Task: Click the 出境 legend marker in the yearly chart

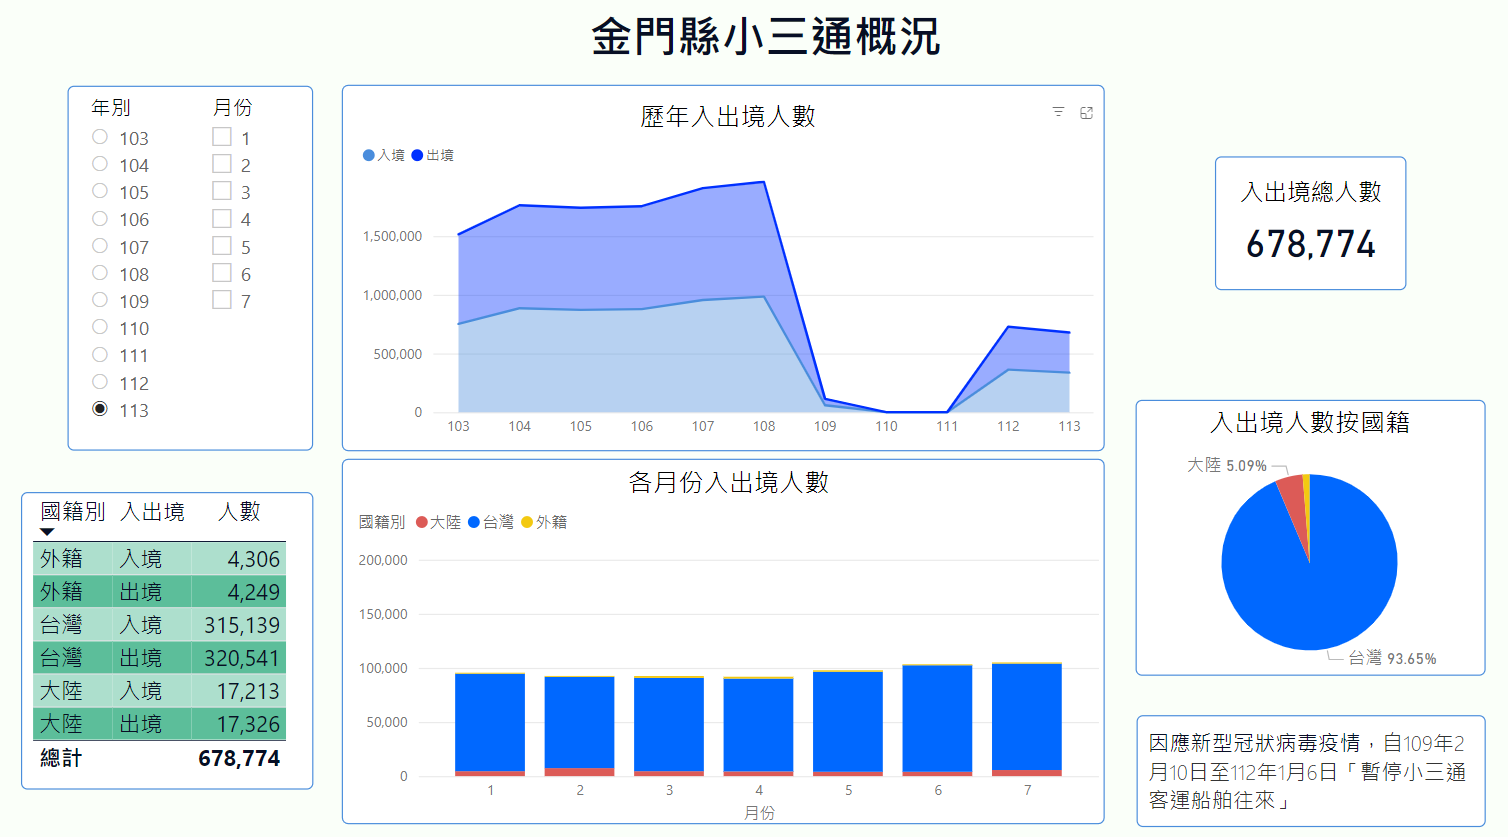Action: pyautogui.click(x=417, y=155)
